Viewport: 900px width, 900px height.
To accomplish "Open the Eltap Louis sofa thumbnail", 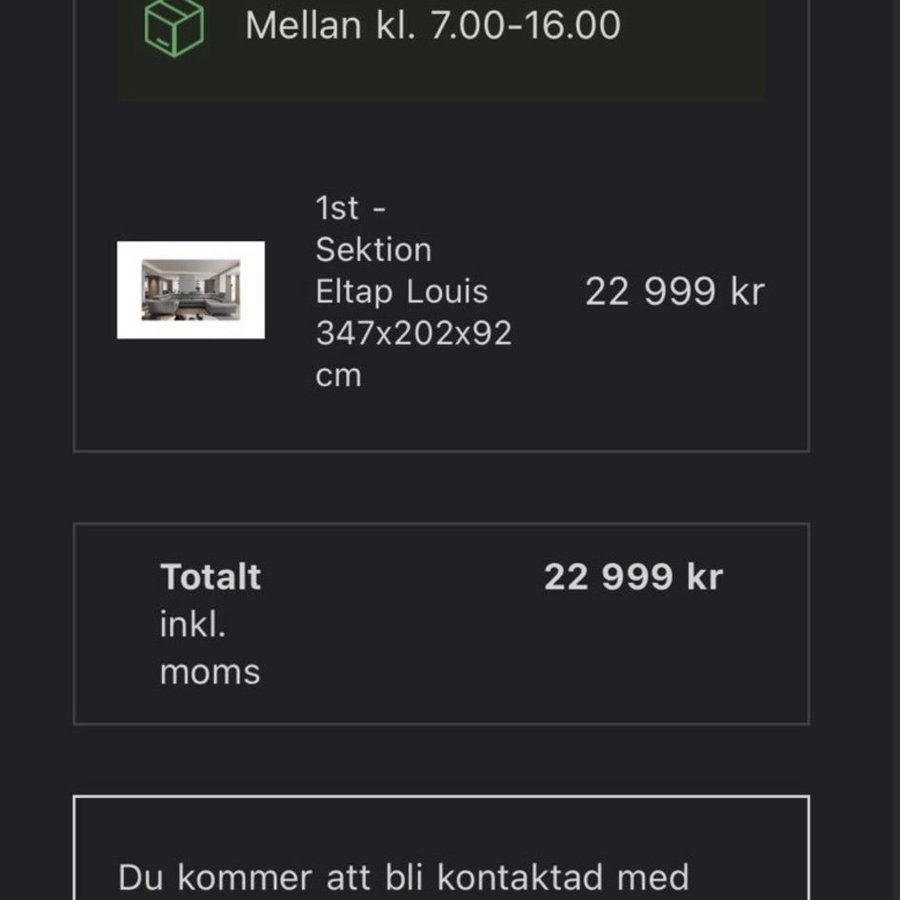I will click(191, 290).
